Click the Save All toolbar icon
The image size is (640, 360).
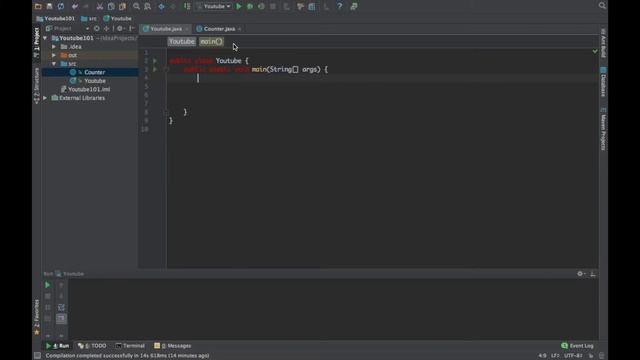coord(49,6)
